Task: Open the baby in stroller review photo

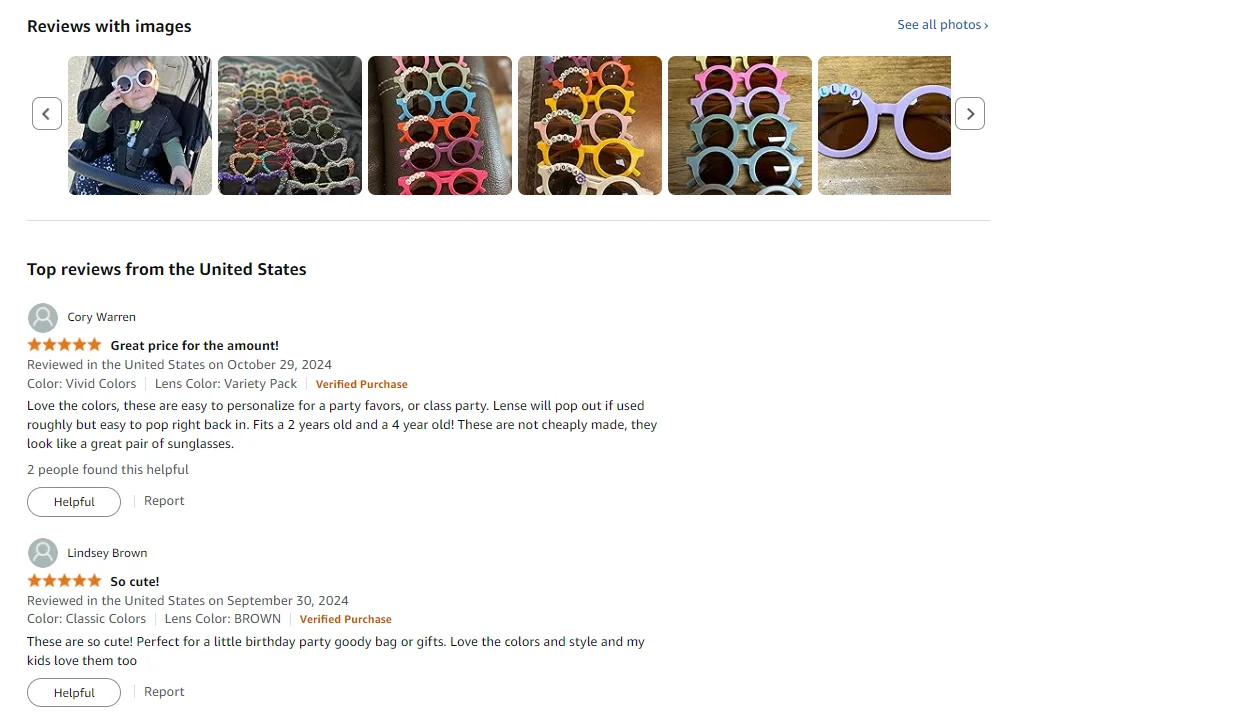Action: coord(140,125)
